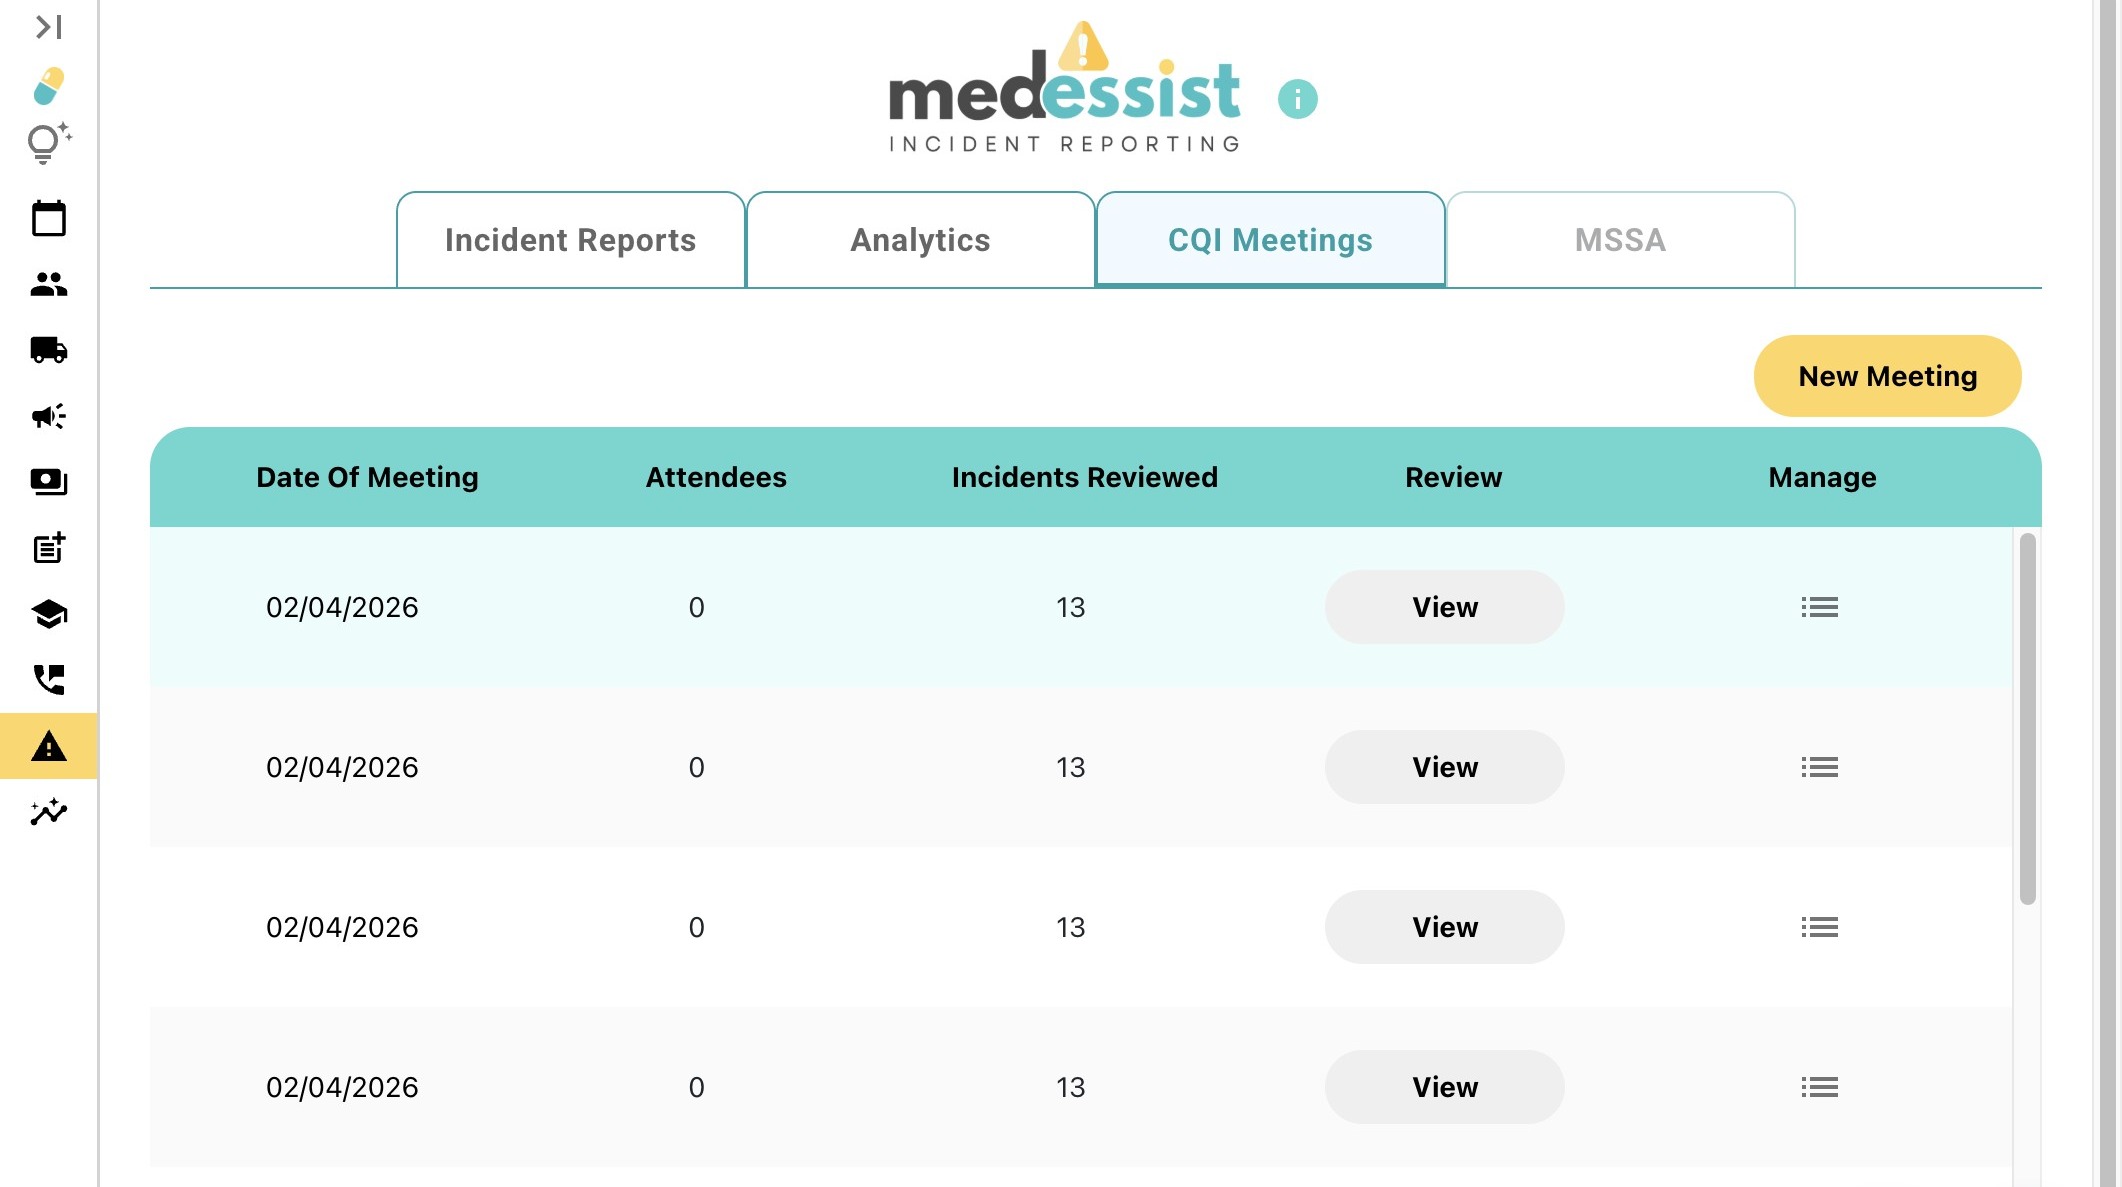Expand the collapsed sidebar menu
This screenshot has height=1187, width=2122.
click(48, 27)
